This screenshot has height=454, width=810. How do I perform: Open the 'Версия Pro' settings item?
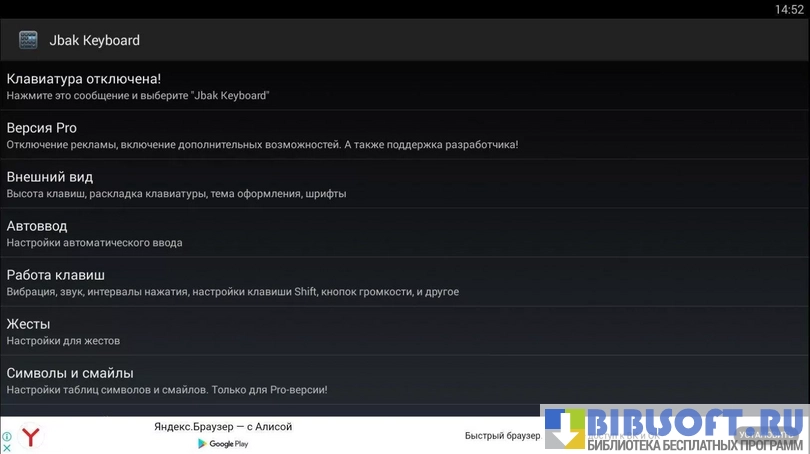[x=42, y=128]
